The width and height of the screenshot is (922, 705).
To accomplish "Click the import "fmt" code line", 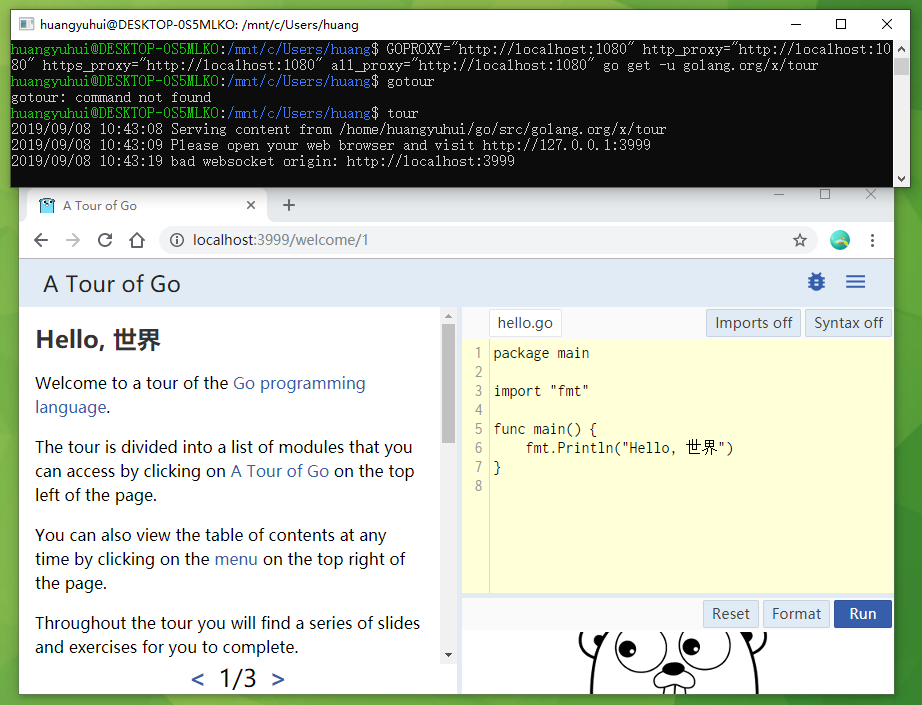I will pos(541,391).
